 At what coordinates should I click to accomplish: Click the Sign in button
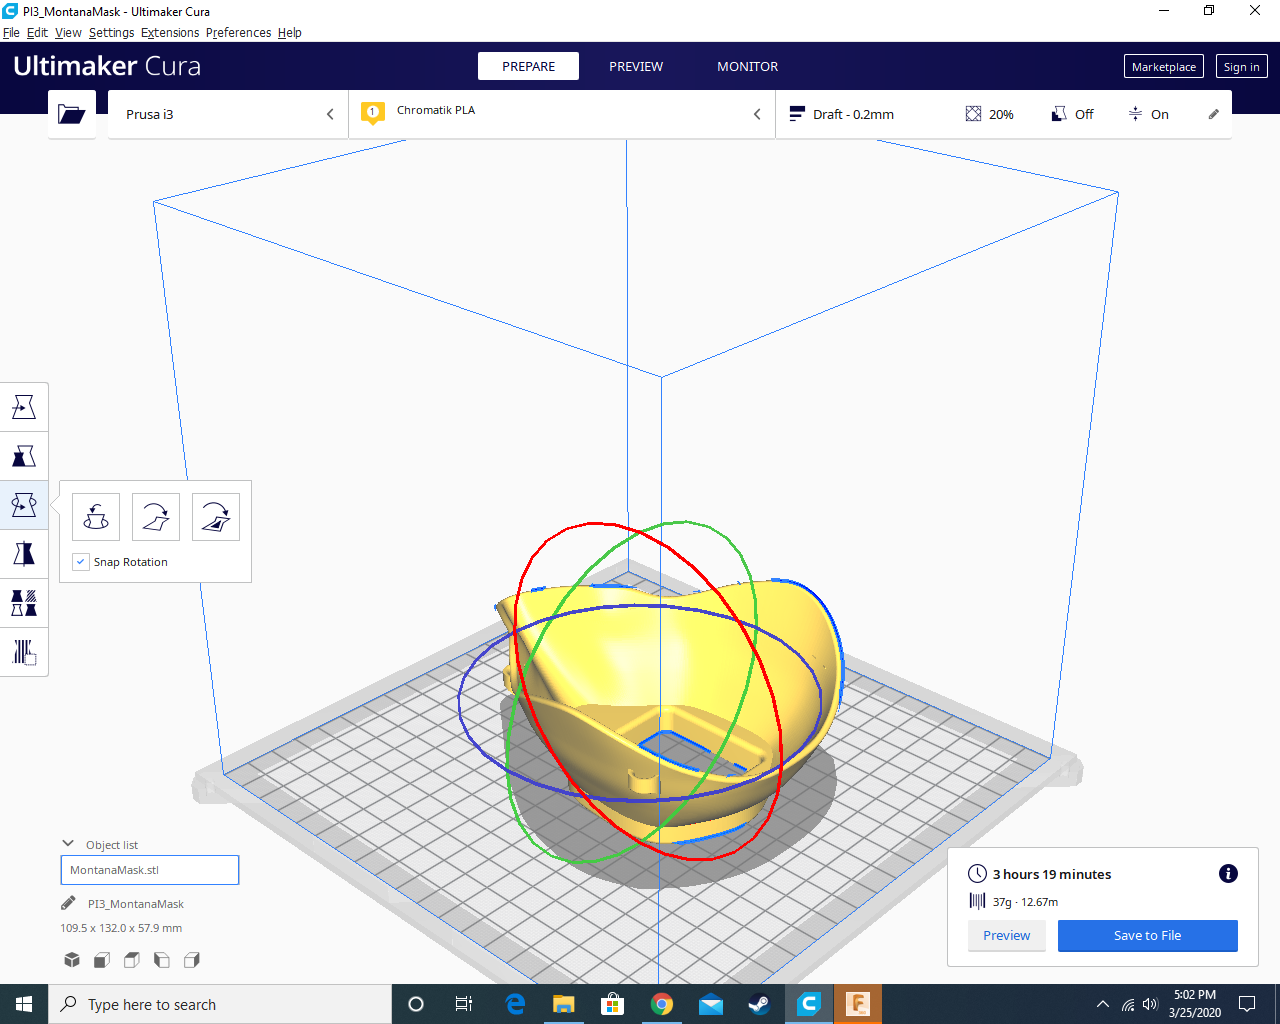click(x=1242, y=67)
